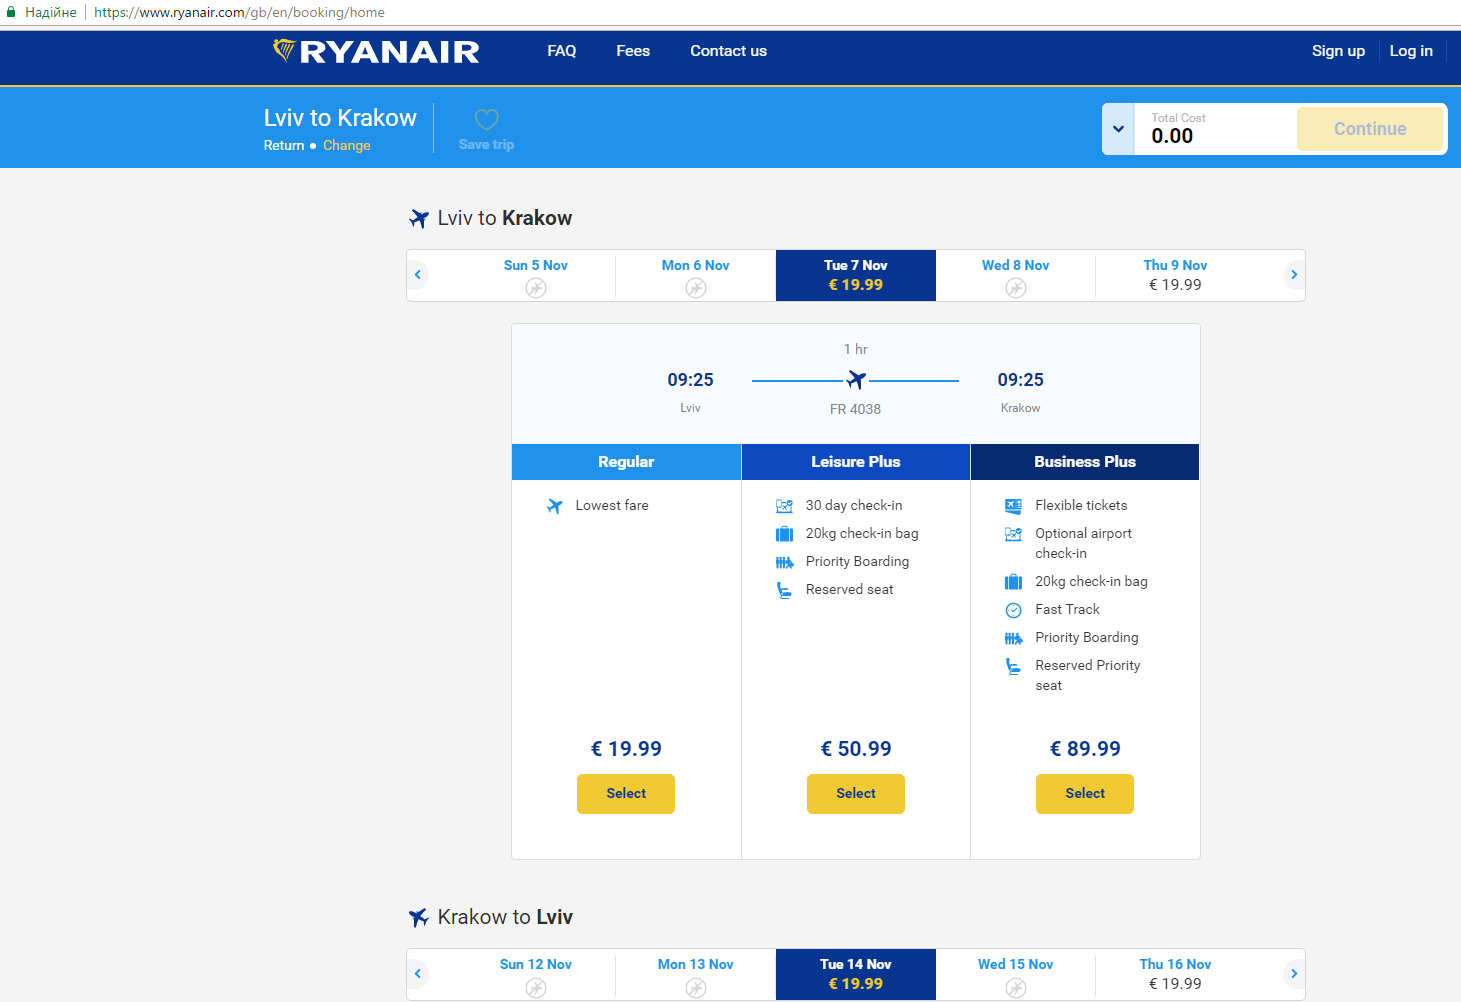Click the 30 day check-in icon
This screenshot has width=1461, height=1002.
pos(784,506)
